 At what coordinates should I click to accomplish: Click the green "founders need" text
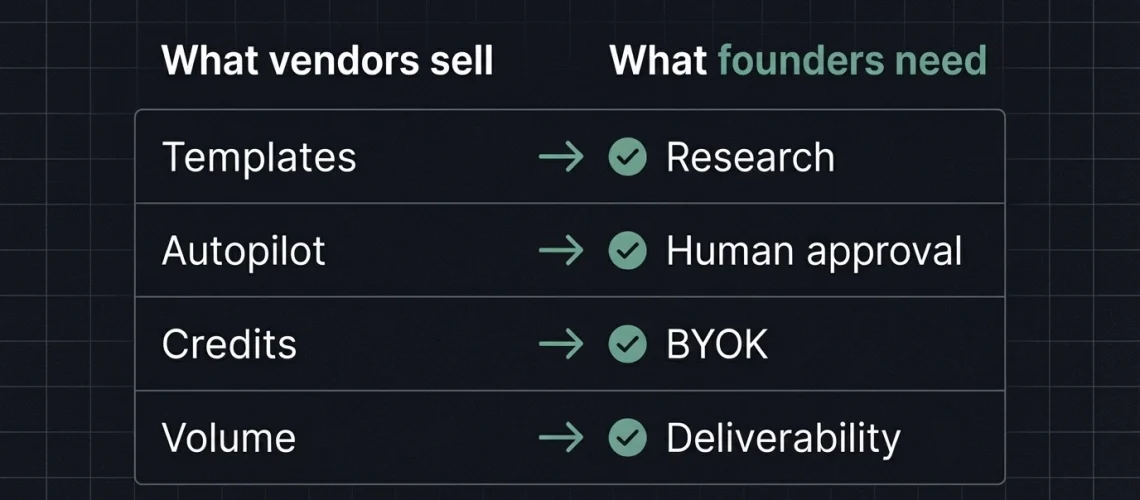[852, 61]
